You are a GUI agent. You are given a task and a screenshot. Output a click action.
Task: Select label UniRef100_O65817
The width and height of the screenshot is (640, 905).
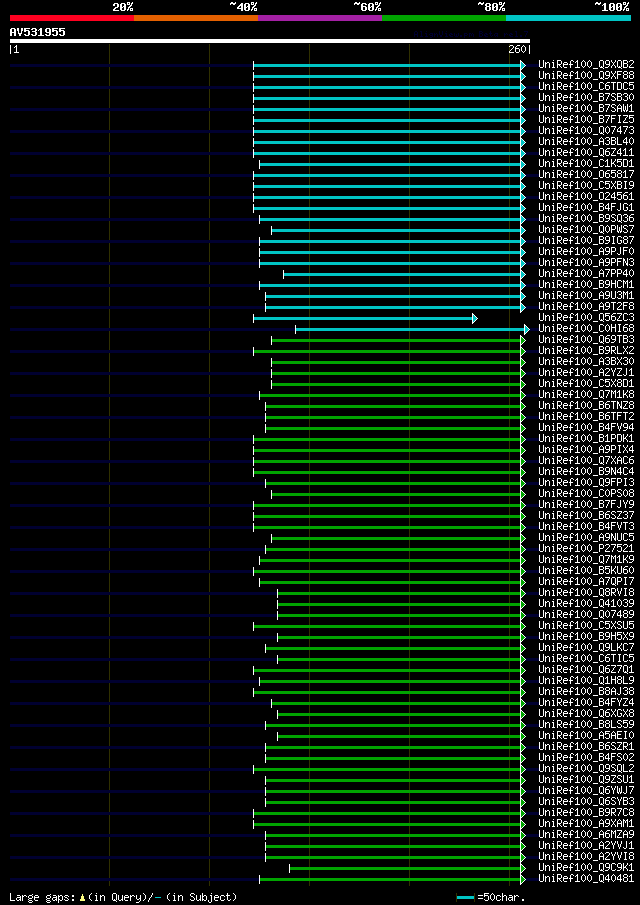pyautogui.click(x=586, y=175)
